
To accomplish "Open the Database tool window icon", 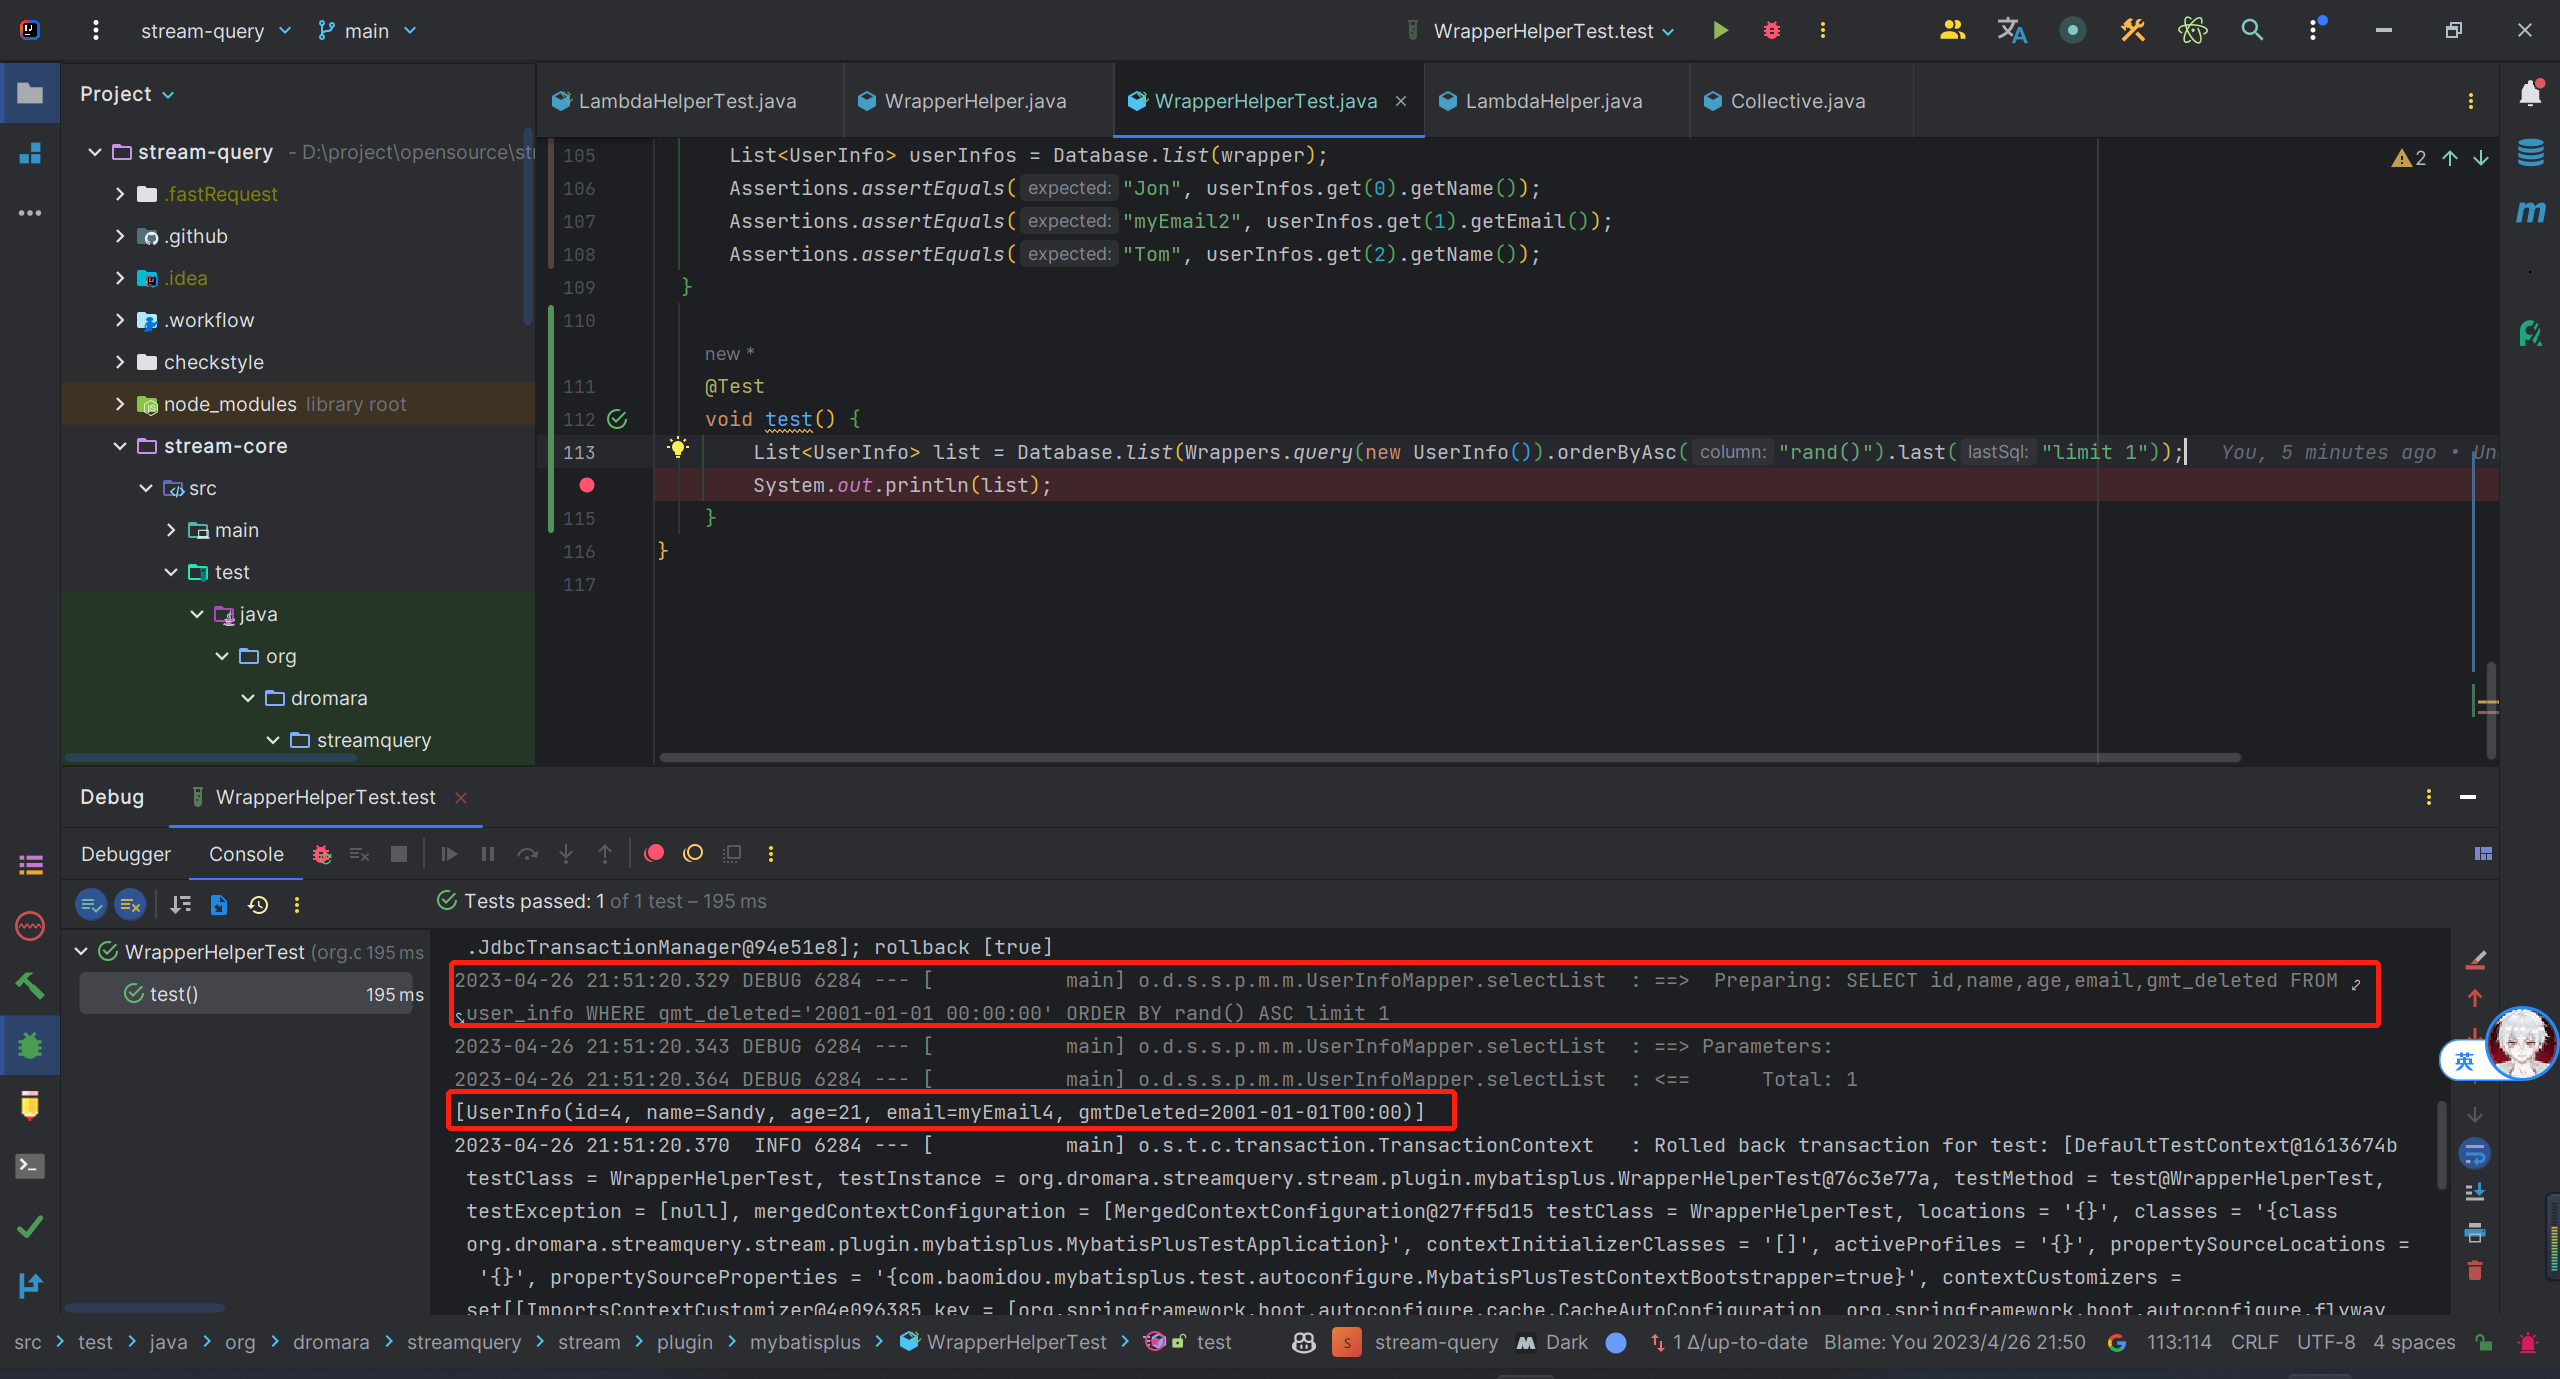I will (x=2530, y=153).
